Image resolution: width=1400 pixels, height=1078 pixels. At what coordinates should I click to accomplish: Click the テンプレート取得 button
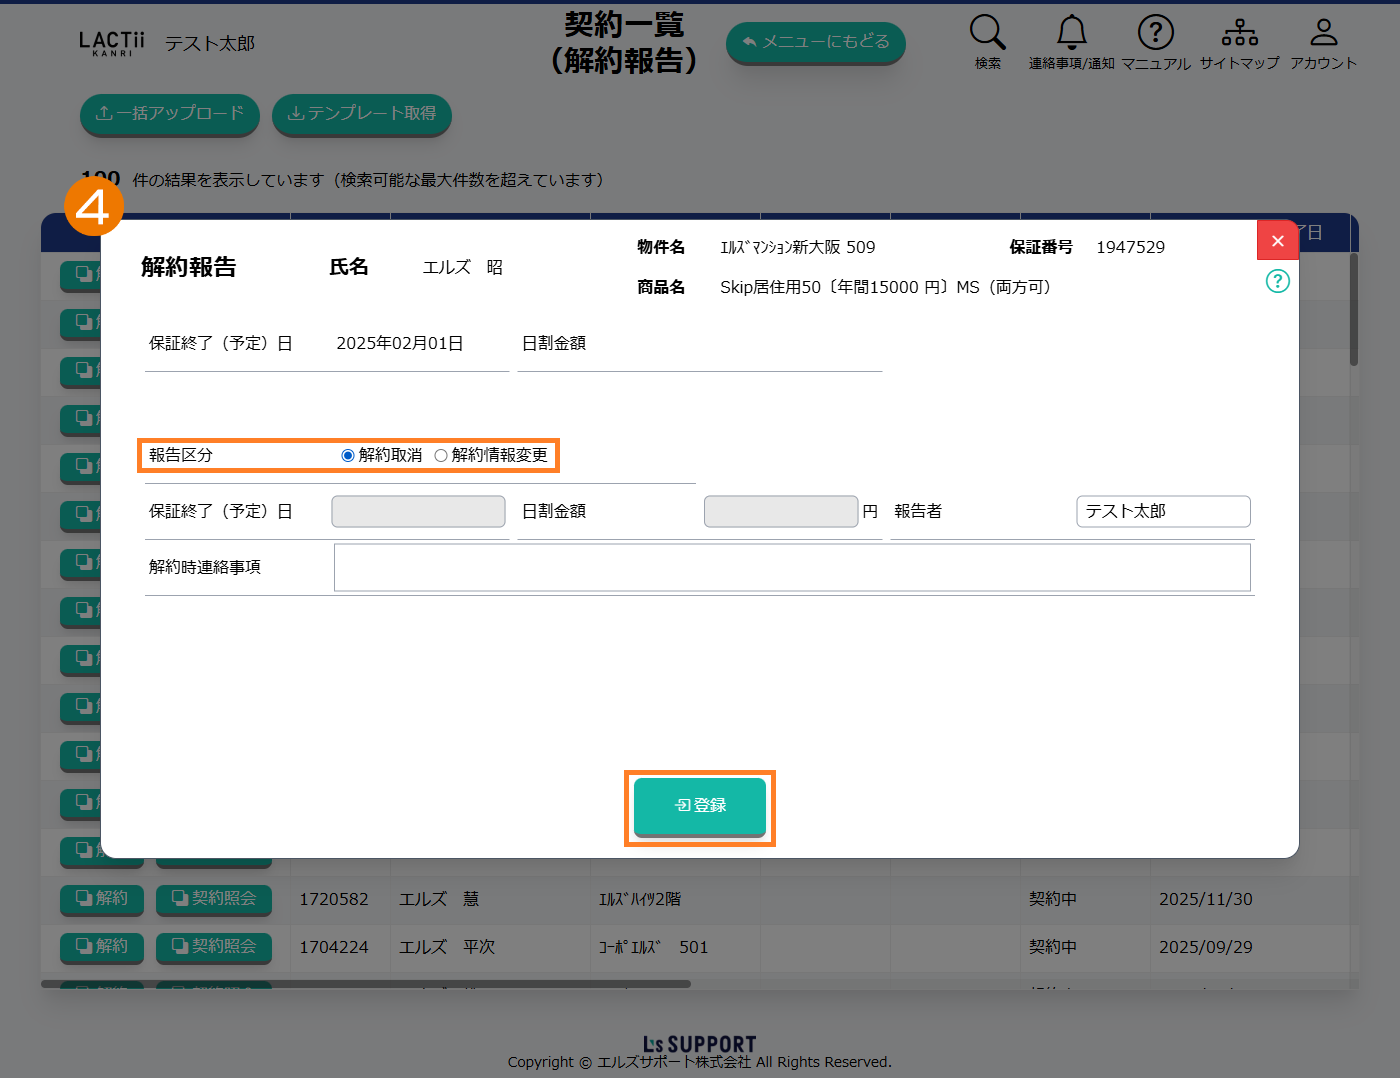click(362, 114)
